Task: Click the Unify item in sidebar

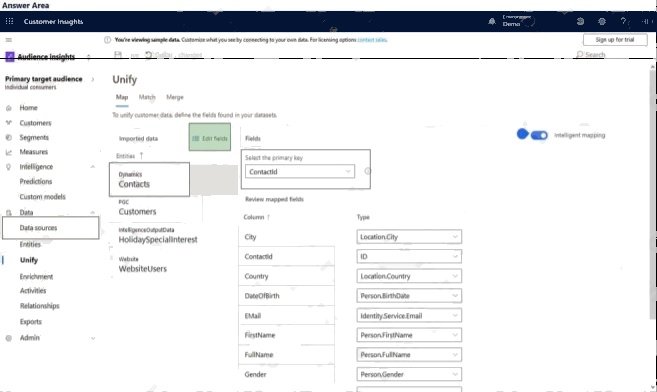Action: 29,260
